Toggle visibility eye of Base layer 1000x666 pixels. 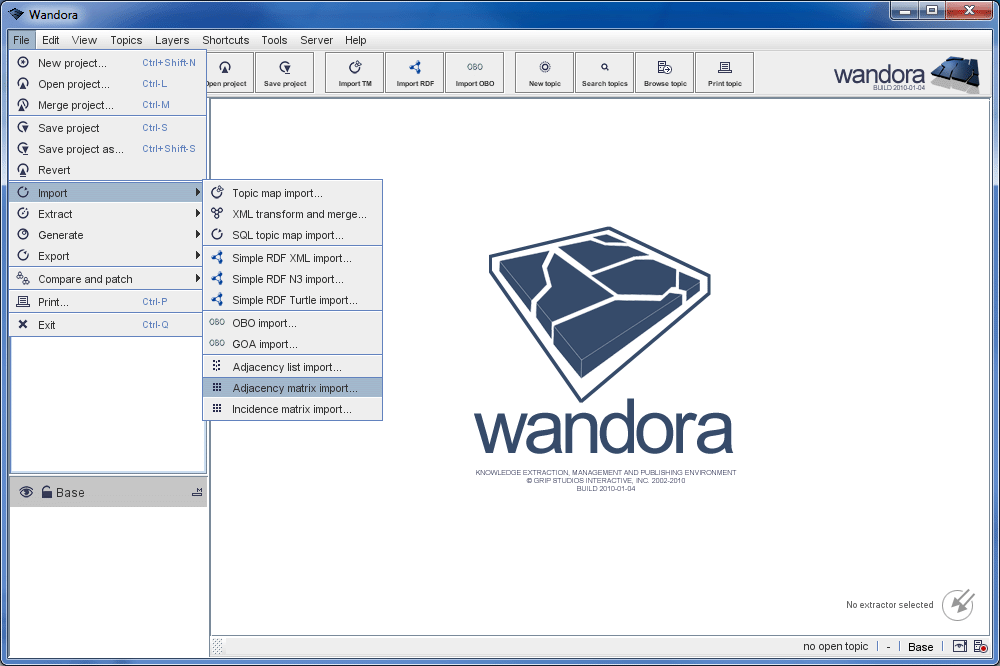[x=26, y=492]
